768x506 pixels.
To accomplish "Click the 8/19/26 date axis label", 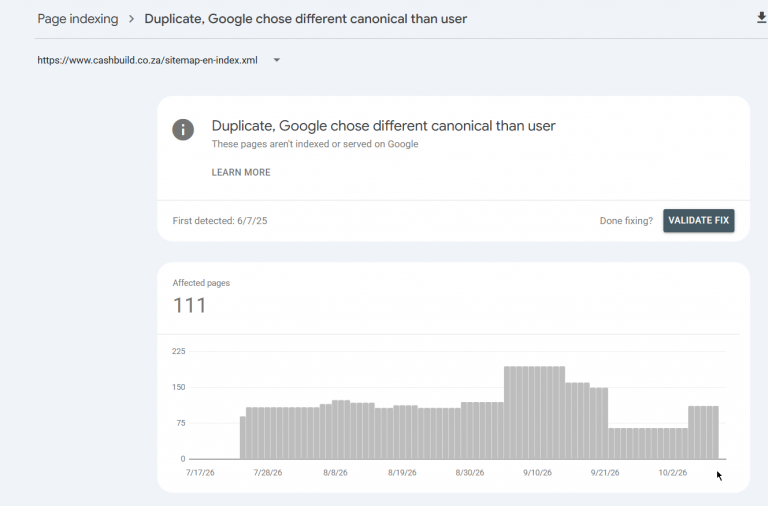I will pos(402,473).
